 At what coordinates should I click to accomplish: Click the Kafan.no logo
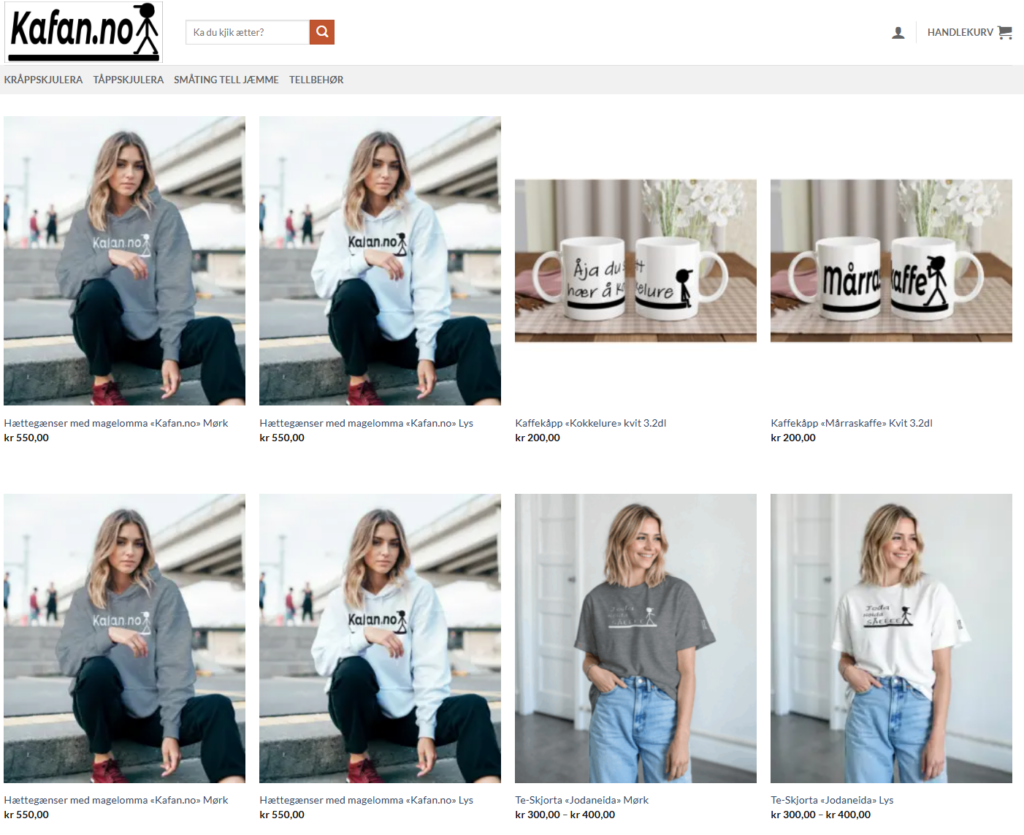click(84, 32)
